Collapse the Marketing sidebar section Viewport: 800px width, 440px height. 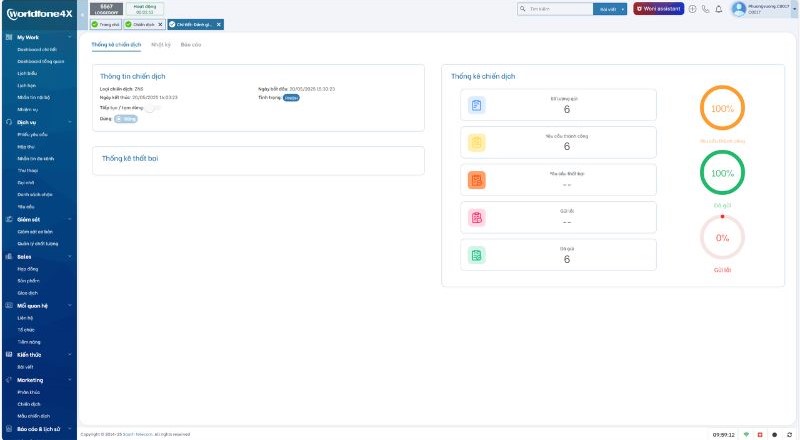pyautogui.click(x=70, y=380)
